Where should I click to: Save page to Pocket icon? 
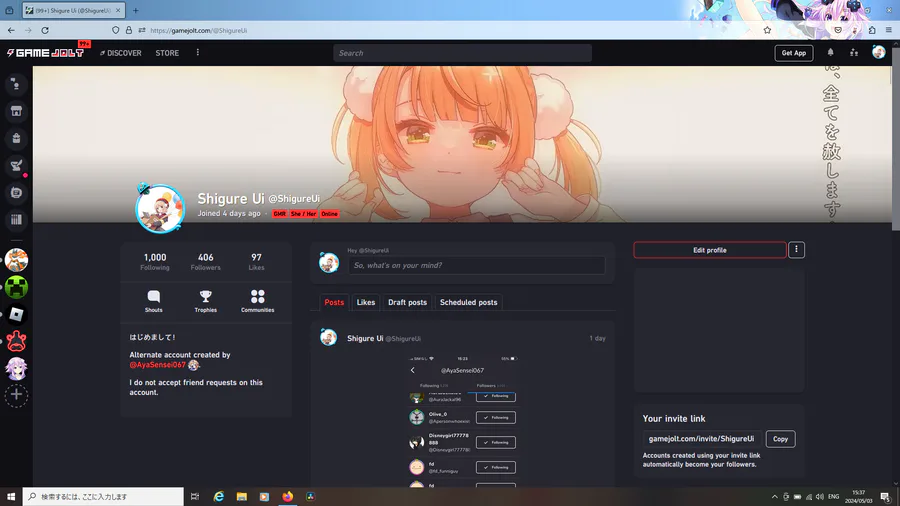tap(838, 30)
